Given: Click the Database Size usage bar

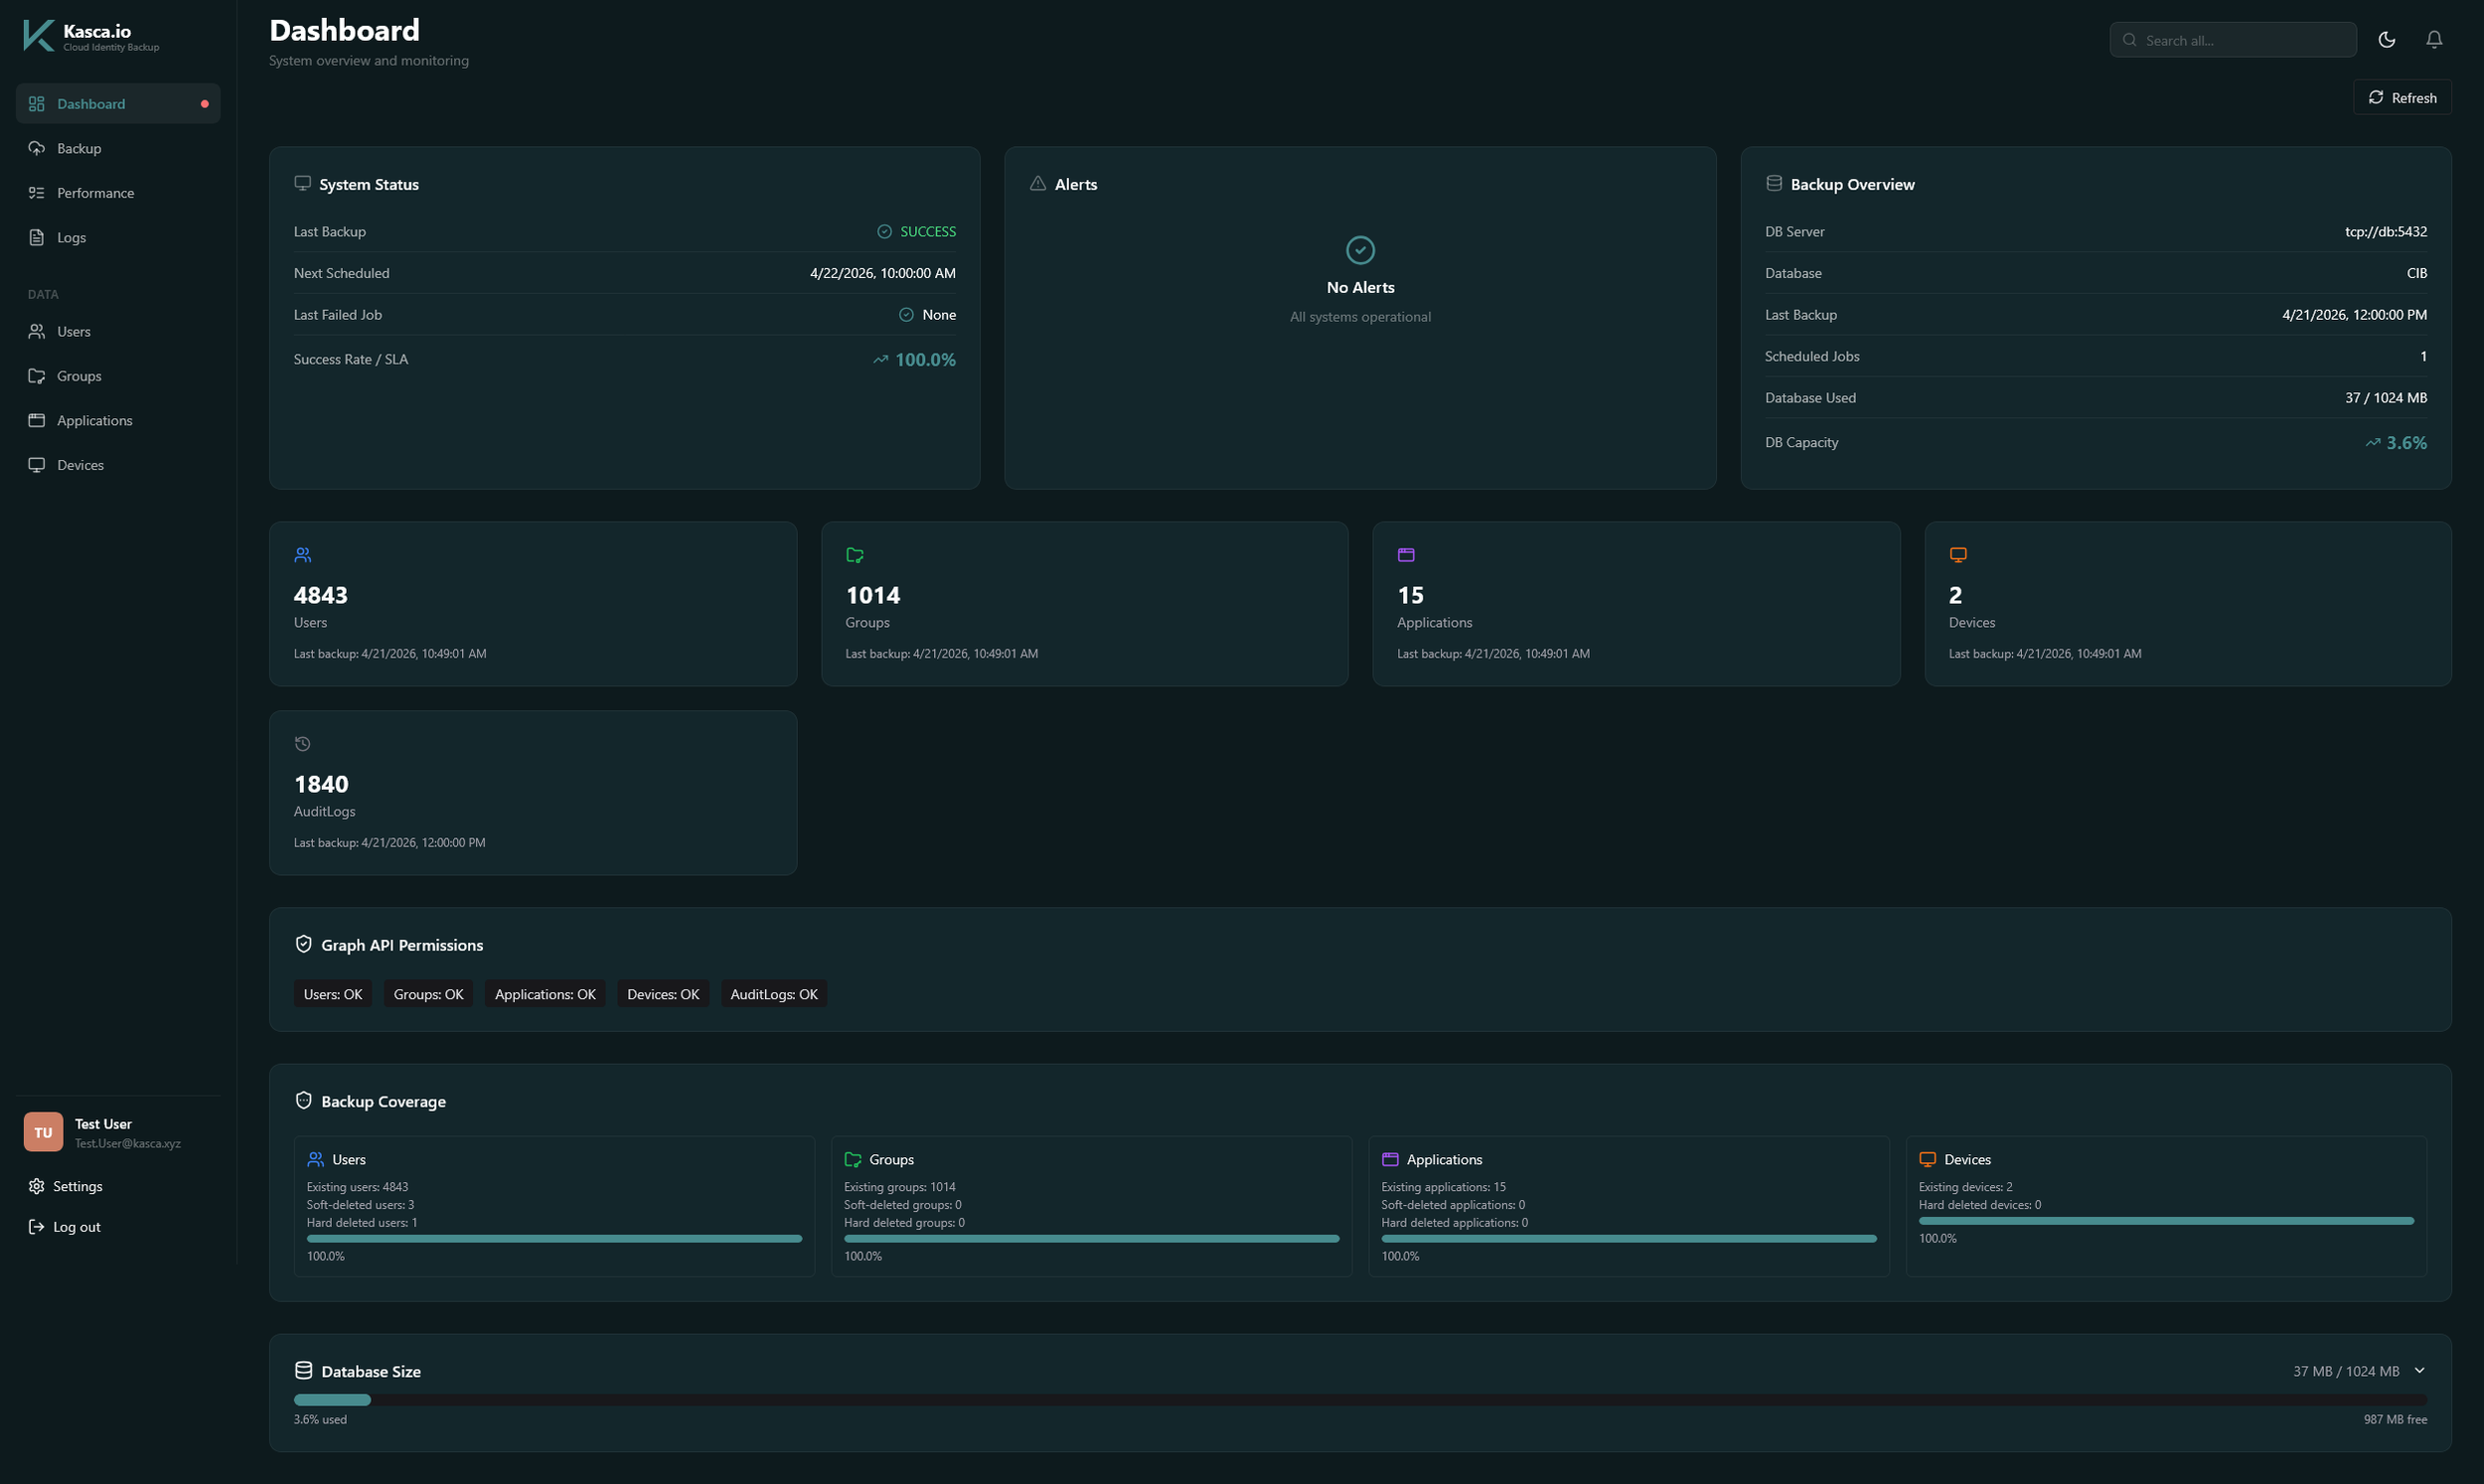Looking at the screenshot, I should click(x=1360, y=1400).
